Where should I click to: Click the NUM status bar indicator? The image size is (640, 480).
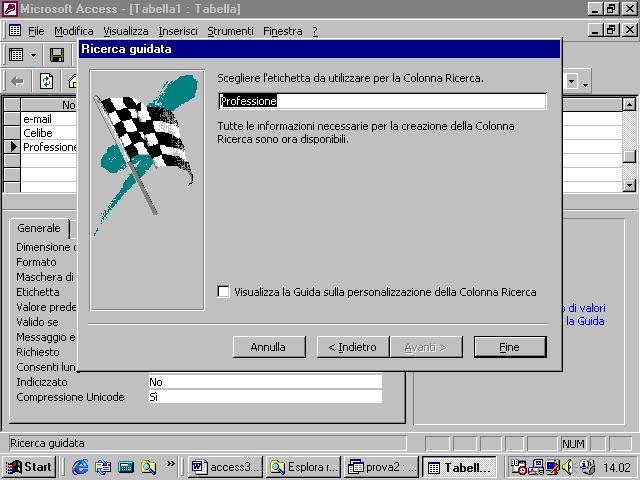(573, 444)
